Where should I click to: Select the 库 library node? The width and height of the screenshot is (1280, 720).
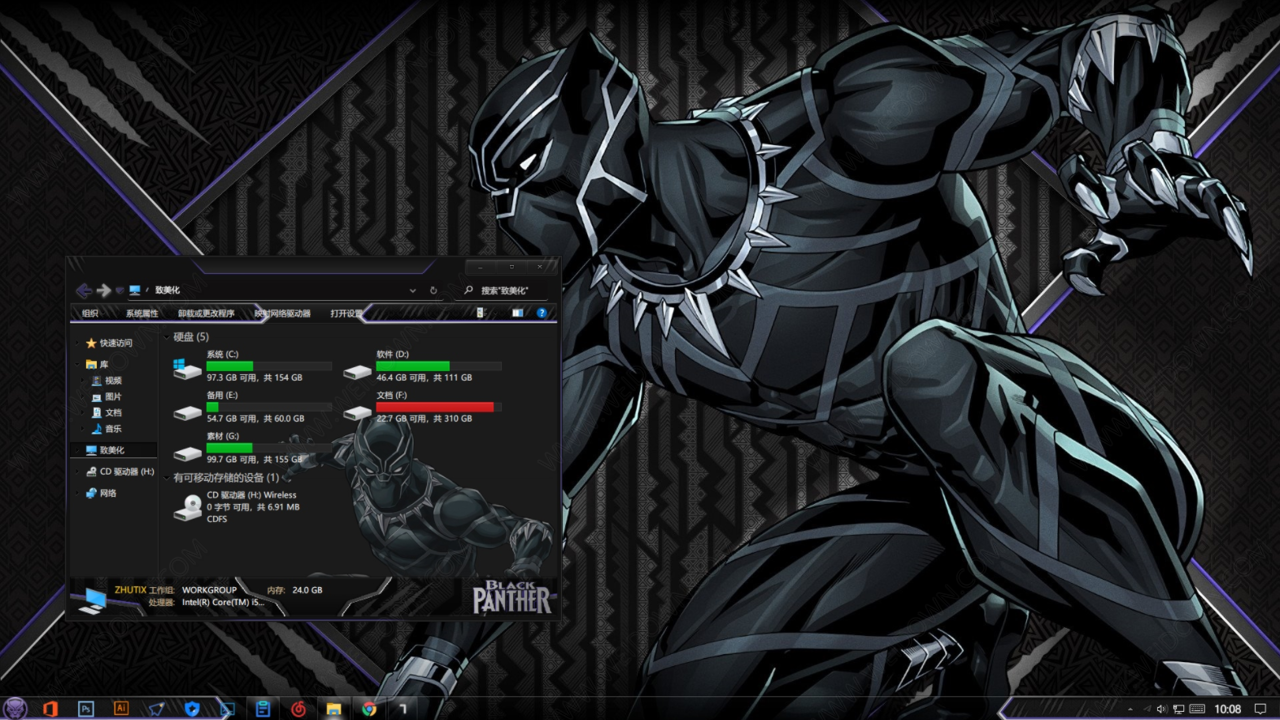click(98, 364)
